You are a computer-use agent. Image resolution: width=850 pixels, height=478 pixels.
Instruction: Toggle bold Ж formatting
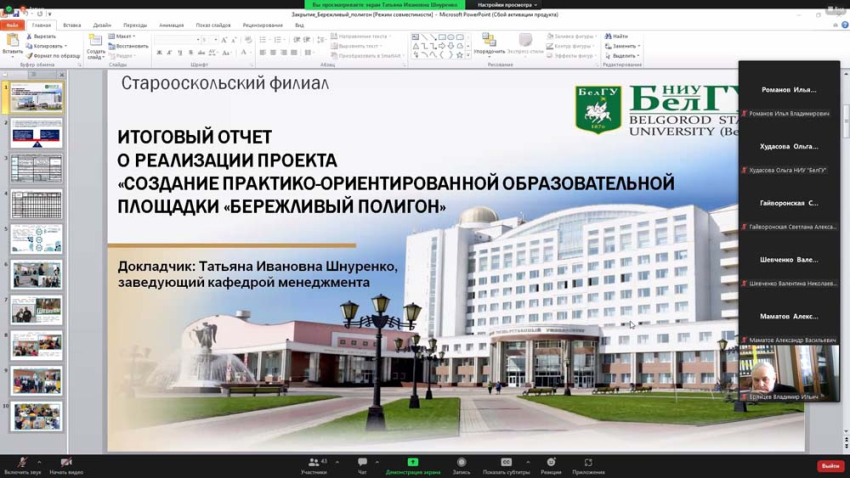click(159, 53)
